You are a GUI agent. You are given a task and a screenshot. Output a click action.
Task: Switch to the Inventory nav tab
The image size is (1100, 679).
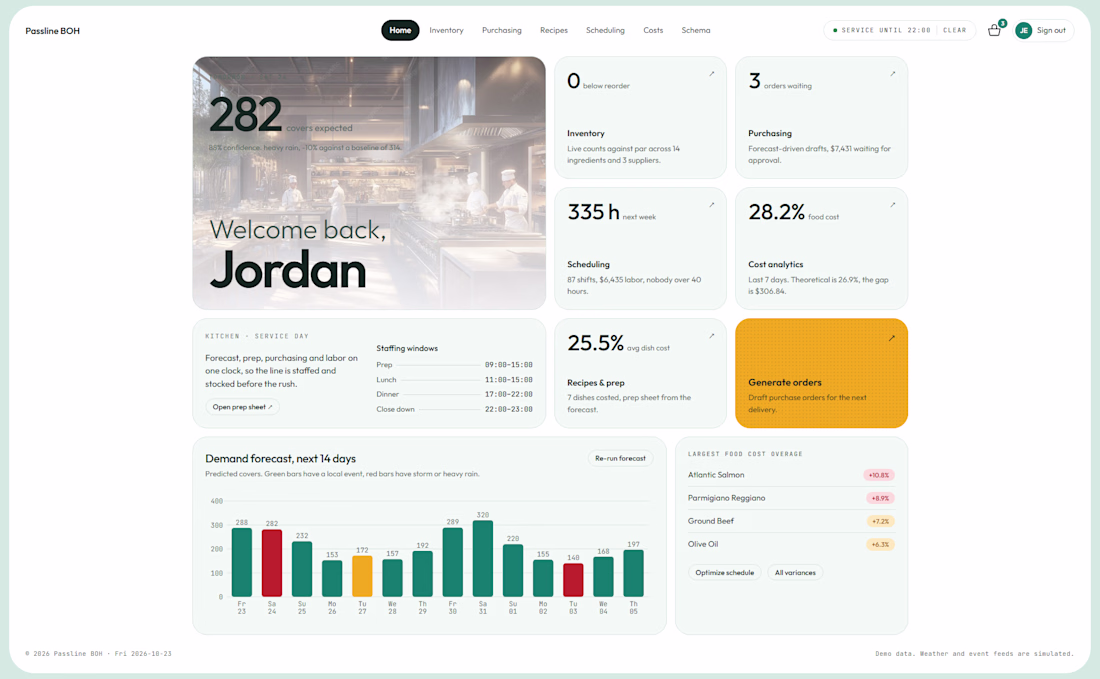pyautogui.click(x=446, y=30)
